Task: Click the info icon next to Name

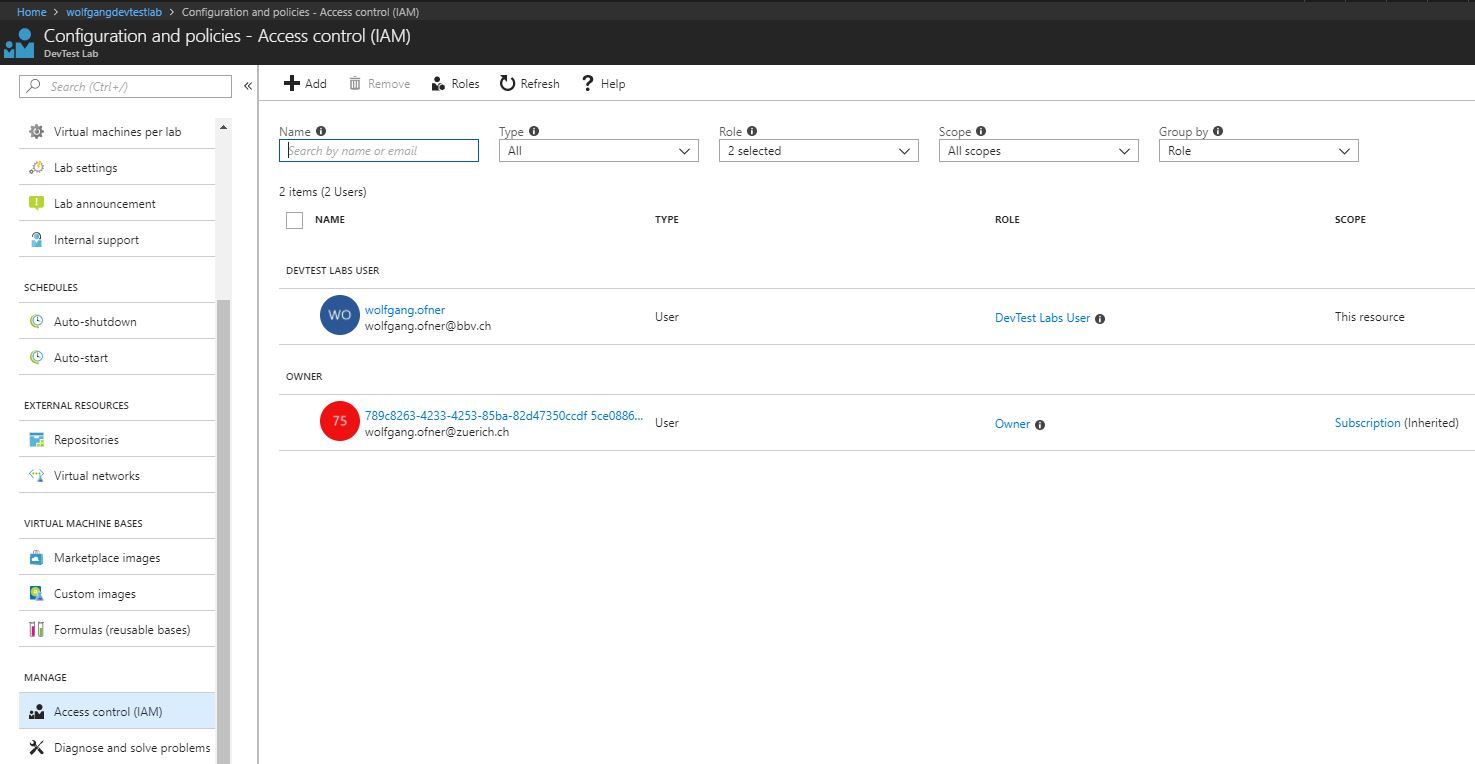Action: coord(321,131)
